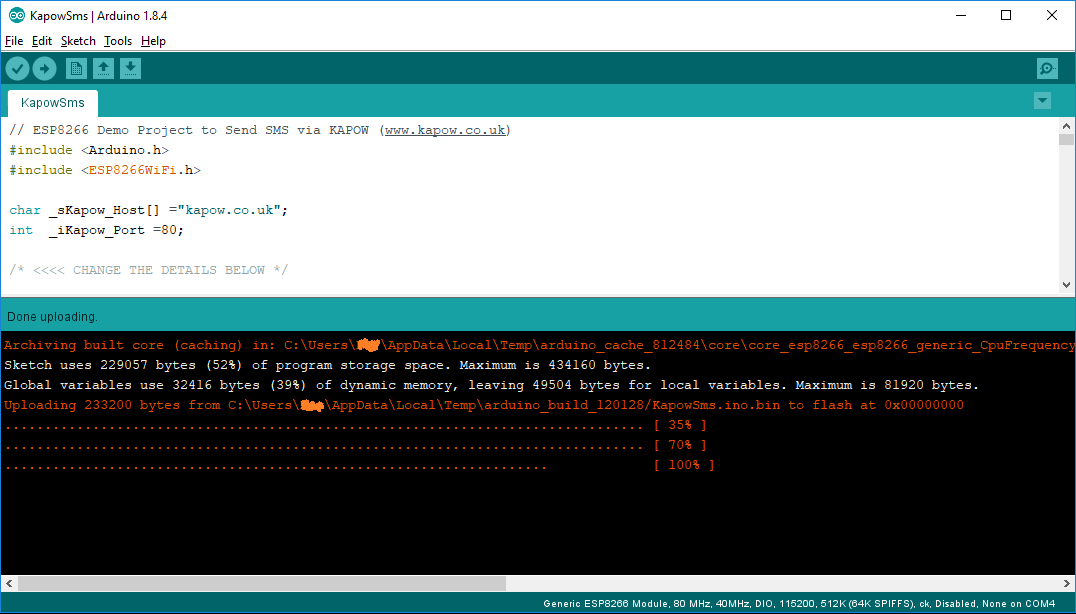This screenshot has width=1076, height=614.
Task: Create a new sketch from the toolbar
Action: [76, 68]
